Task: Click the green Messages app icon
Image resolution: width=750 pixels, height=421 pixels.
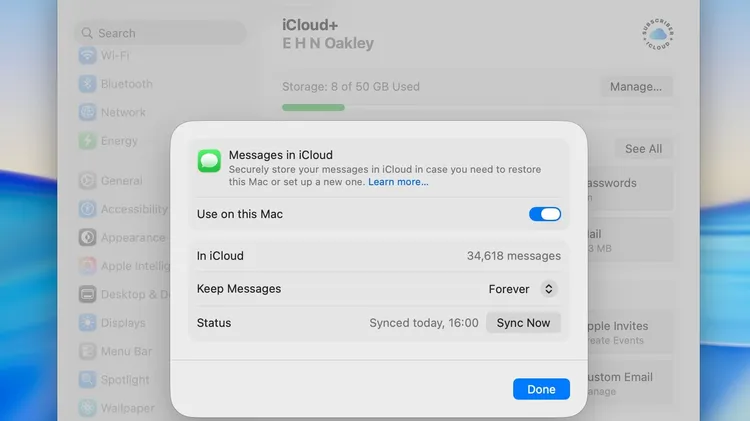Action: [x=209, y=161]
